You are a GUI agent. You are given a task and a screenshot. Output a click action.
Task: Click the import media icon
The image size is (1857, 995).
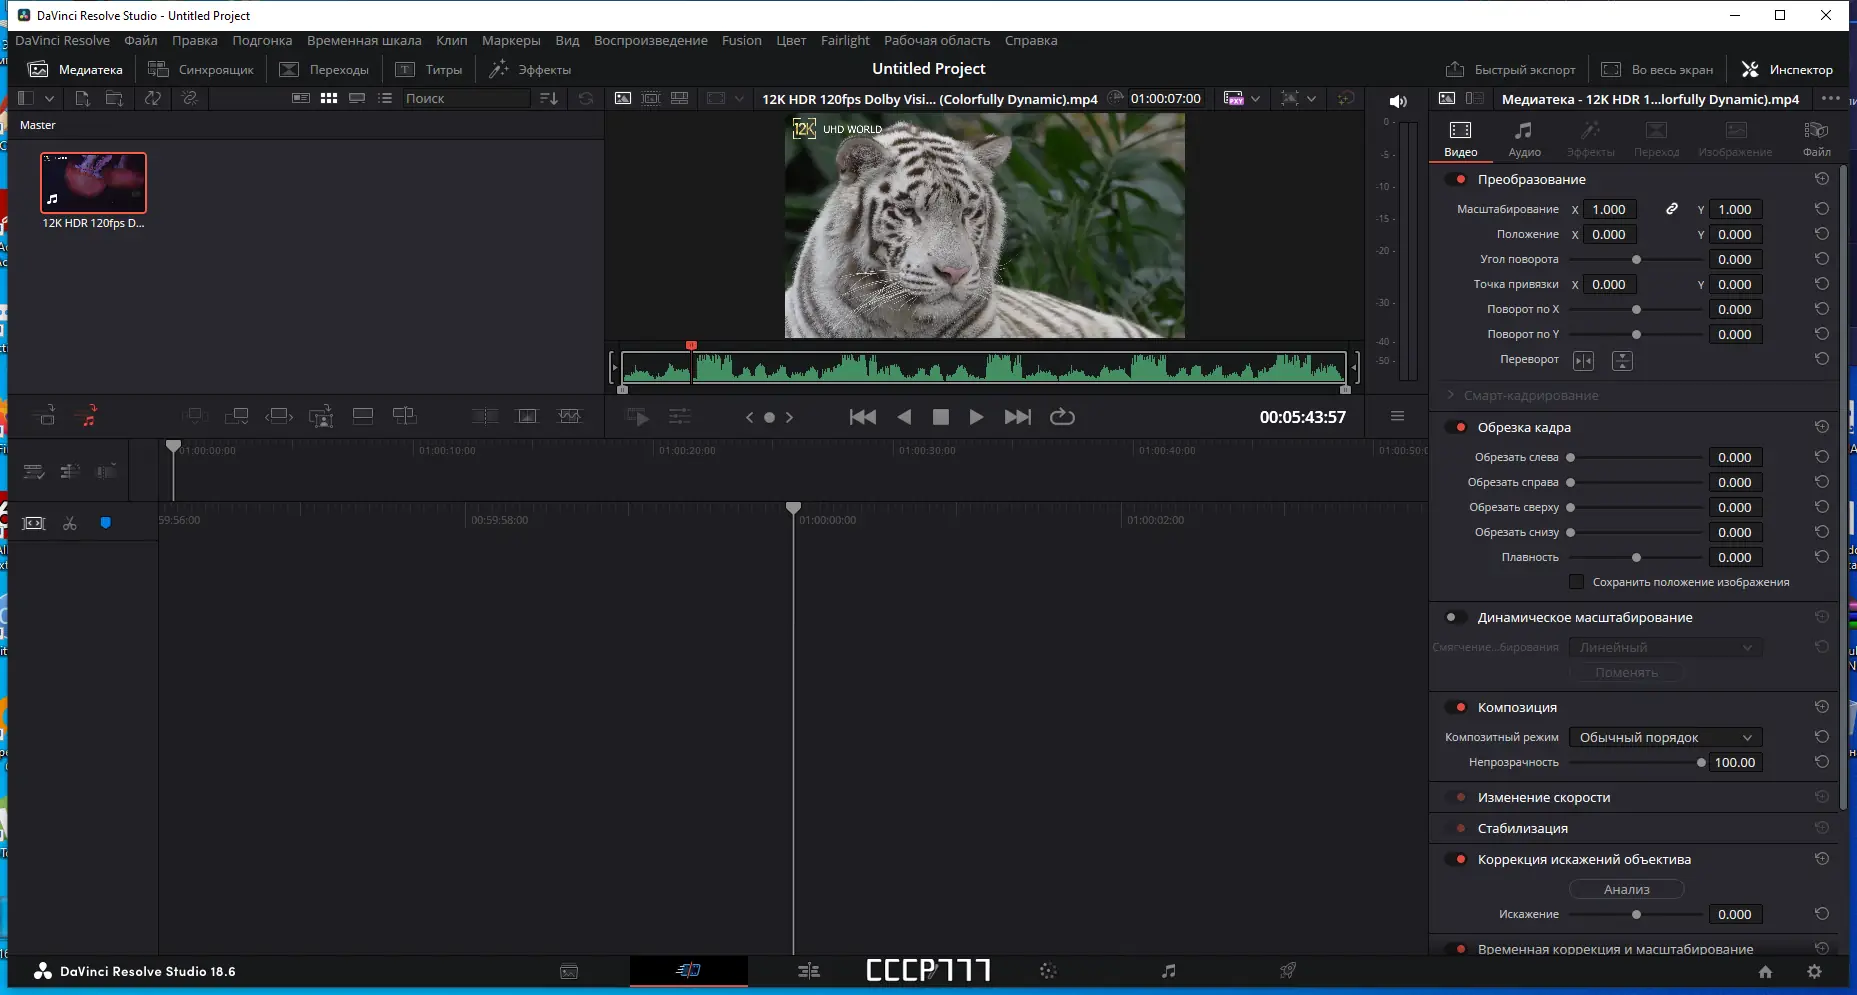point(81,98)
